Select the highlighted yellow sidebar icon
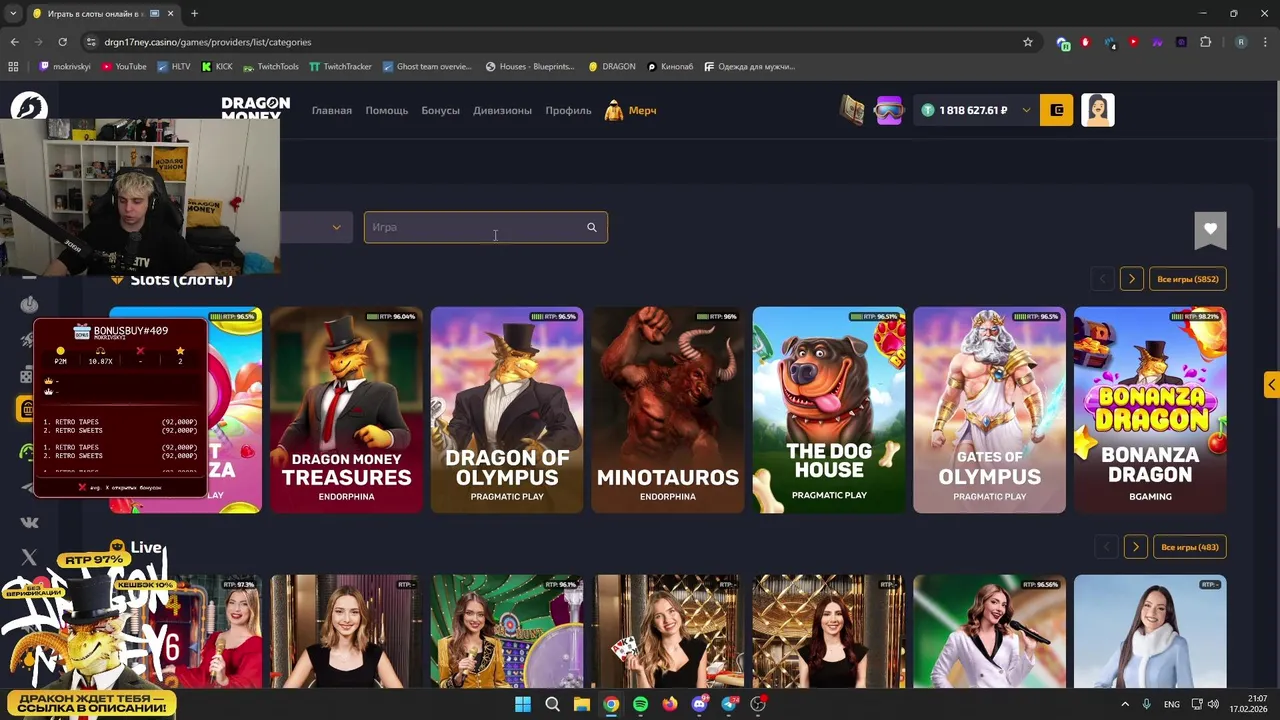 click(x=25, y=409)
